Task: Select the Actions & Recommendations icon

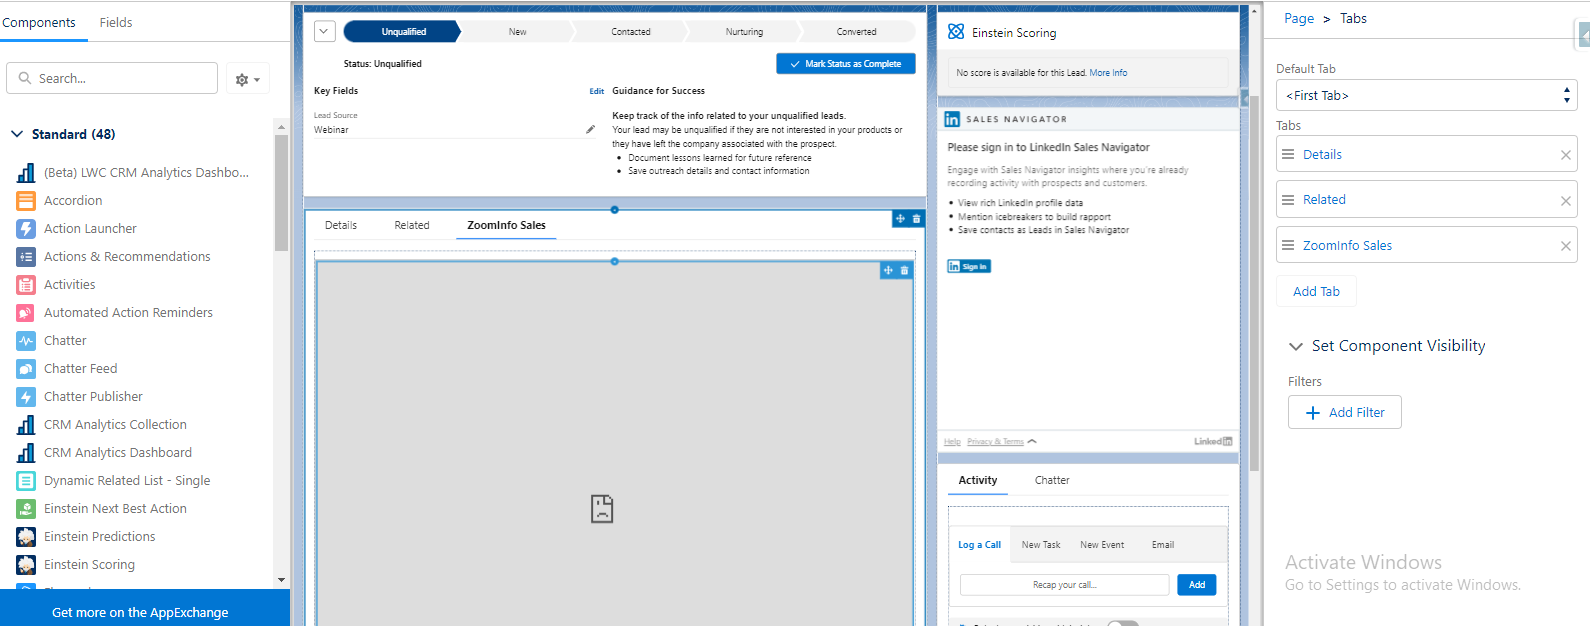Action: 26,257
